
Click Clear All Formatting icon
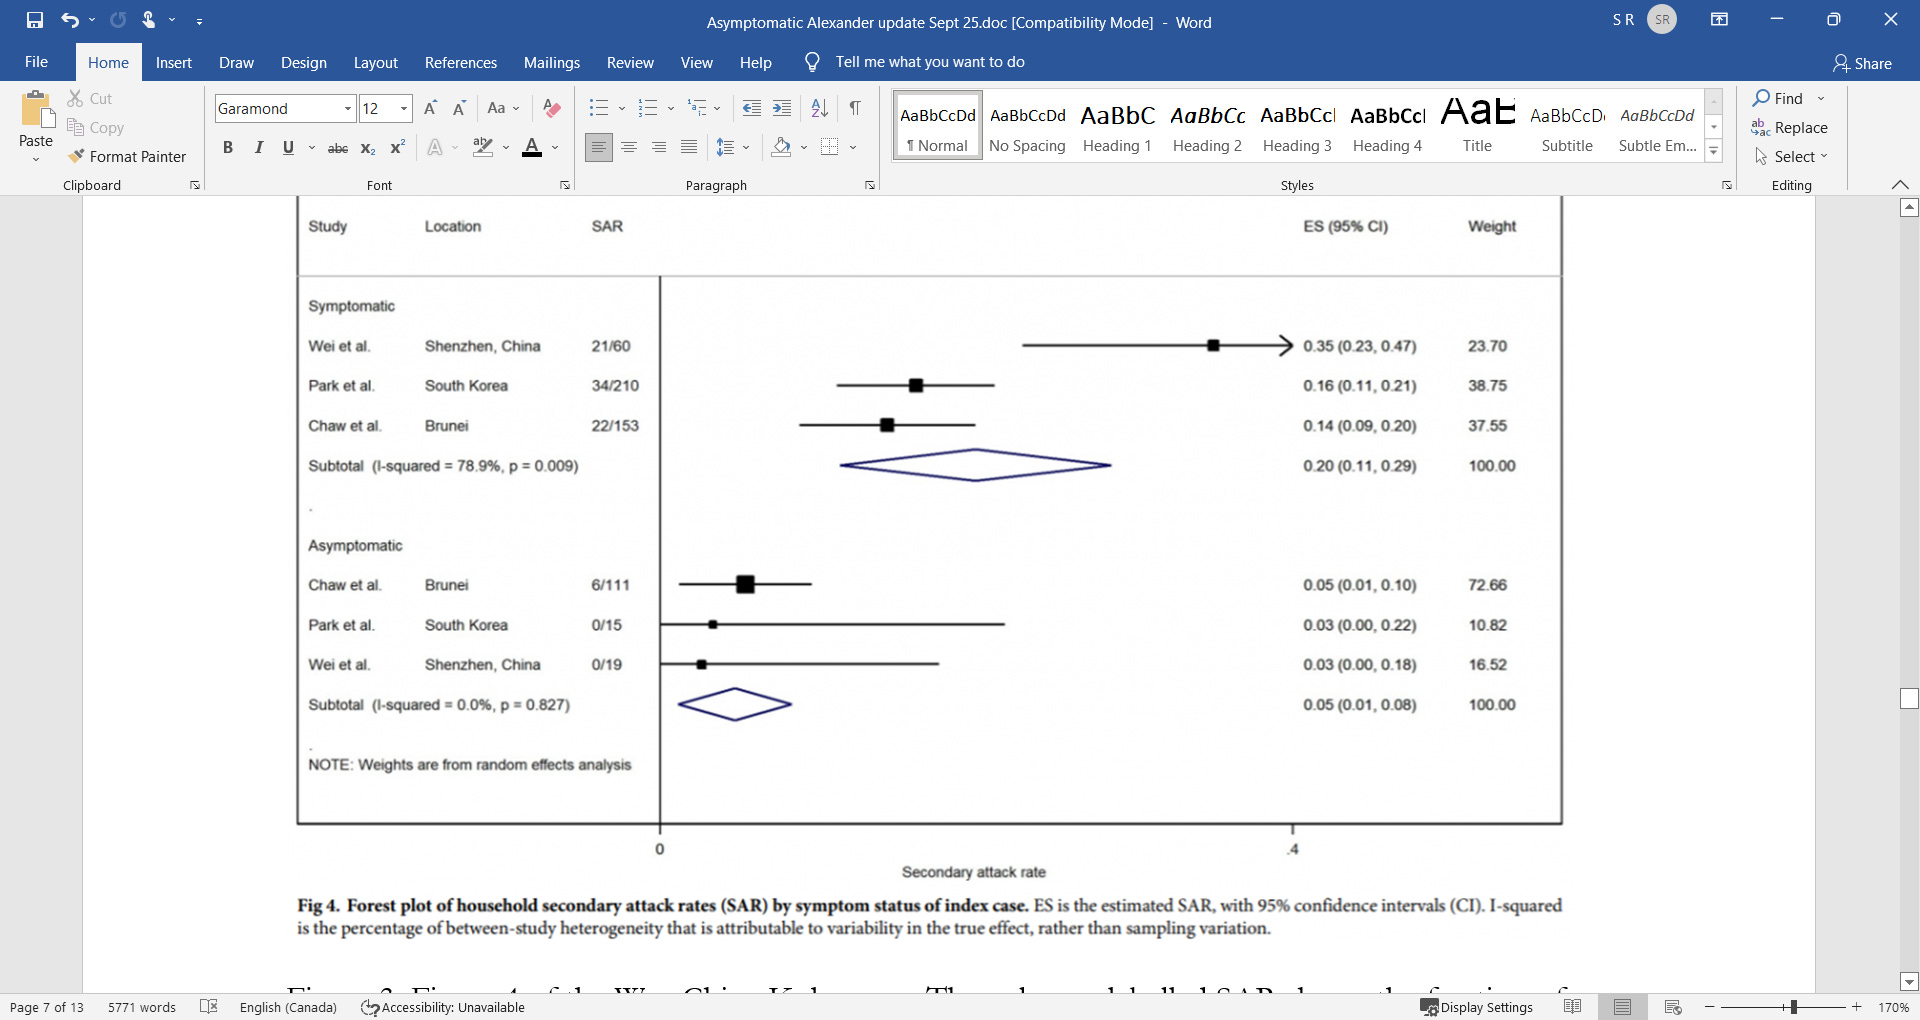pos(551,108)
